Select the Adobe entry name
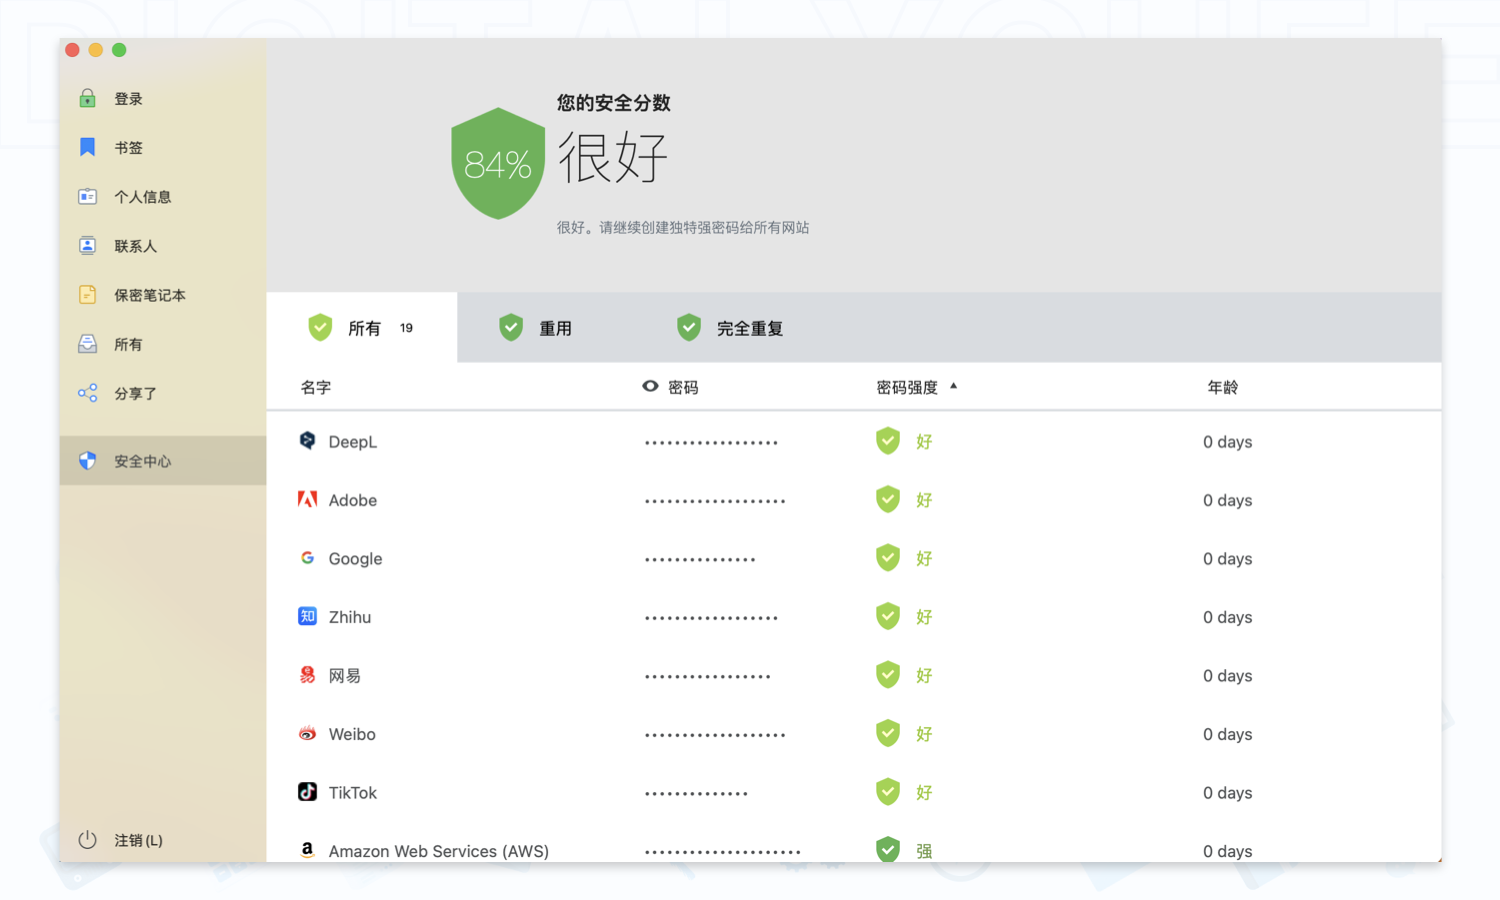Image resolution: width=1500 pixels, height=900 pixels. click(352, 500)
